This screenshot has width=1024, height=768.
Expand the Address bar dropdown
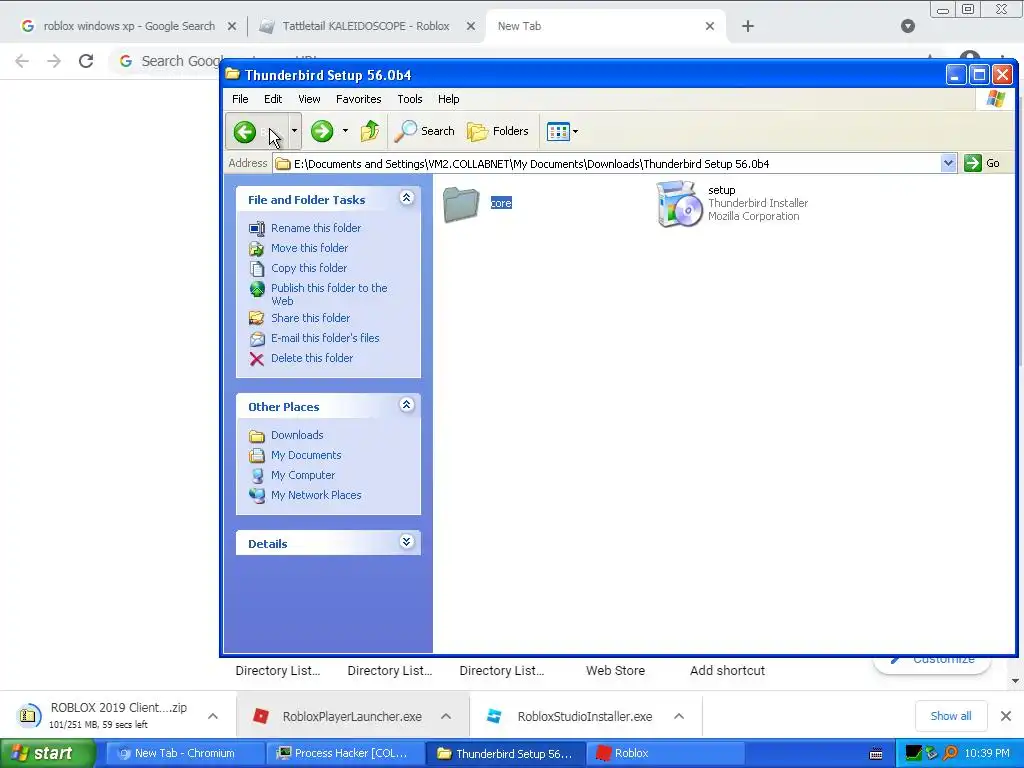pyautogui.click(x=948, y=163)
